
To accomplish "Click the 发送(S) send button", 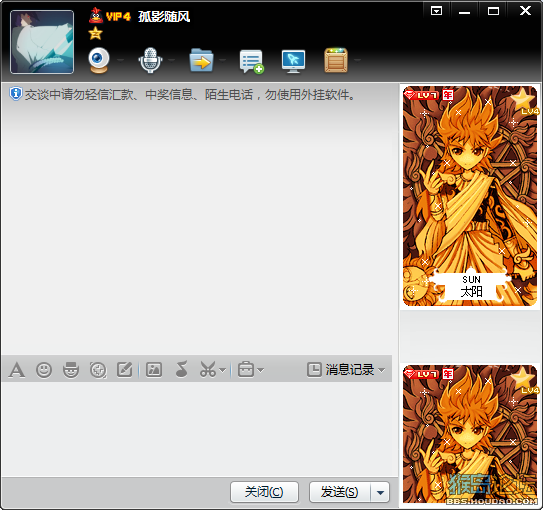I will pyautogui.click(x=340, y=492).
